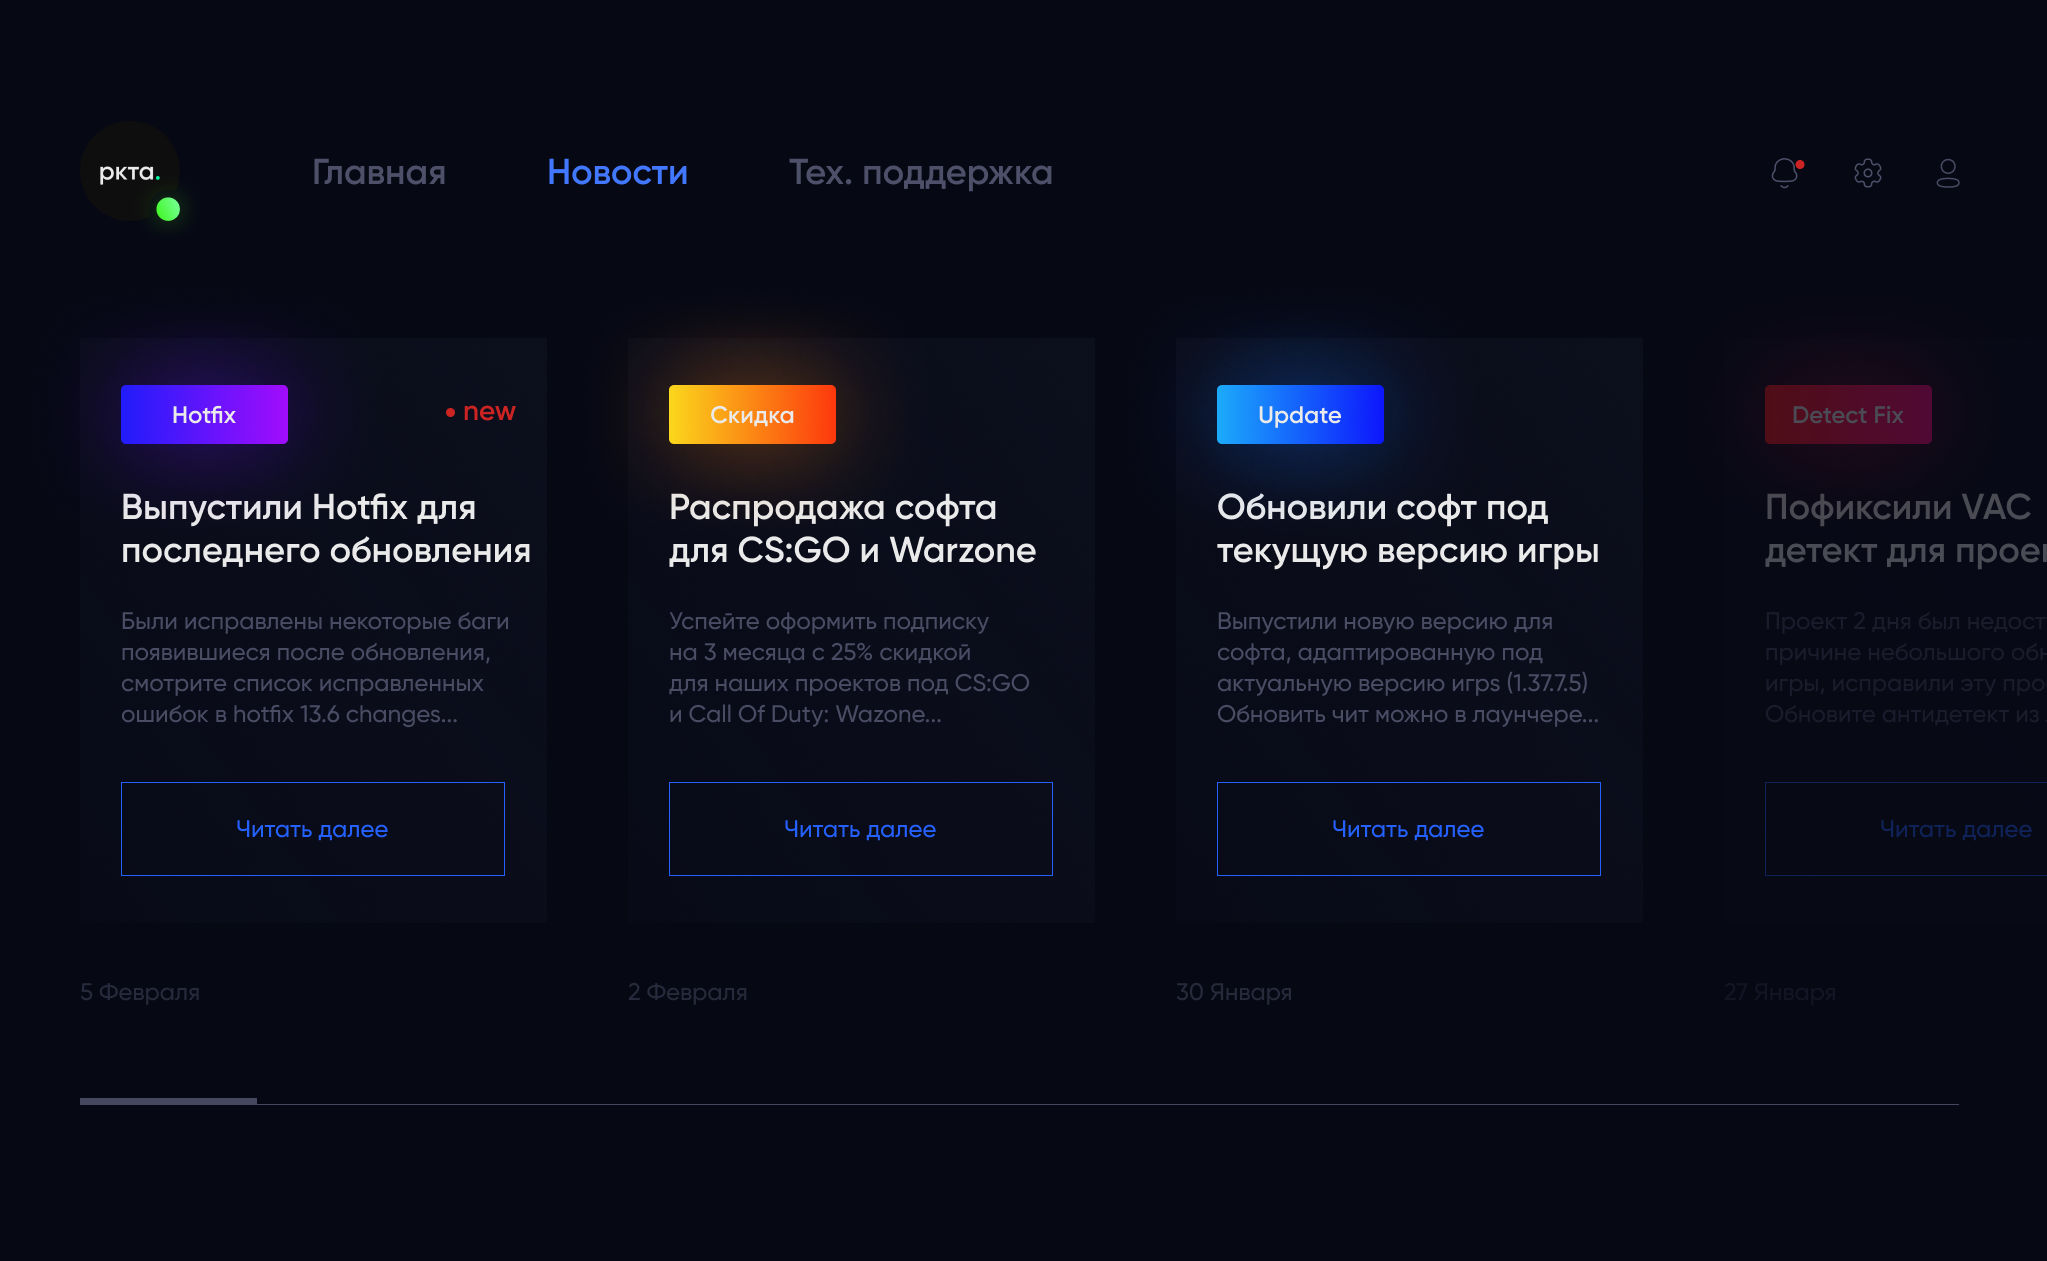Open settings via the gear icon
2047x1261 pixels.
click(1867, 173)
